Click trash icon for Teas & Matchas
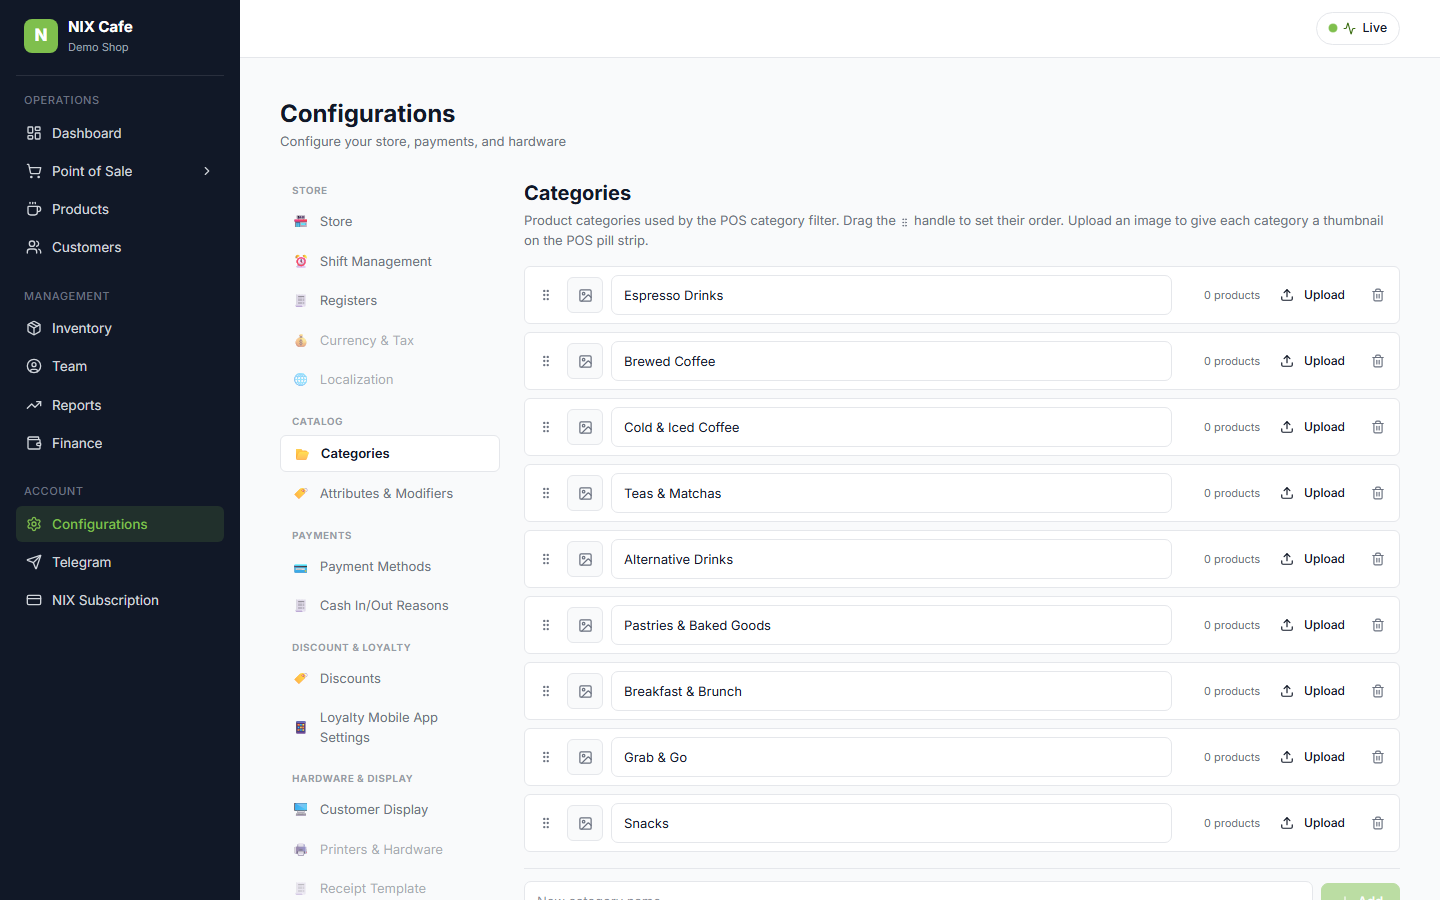This screenshot has height=900, width=1440. [1378, 493]
